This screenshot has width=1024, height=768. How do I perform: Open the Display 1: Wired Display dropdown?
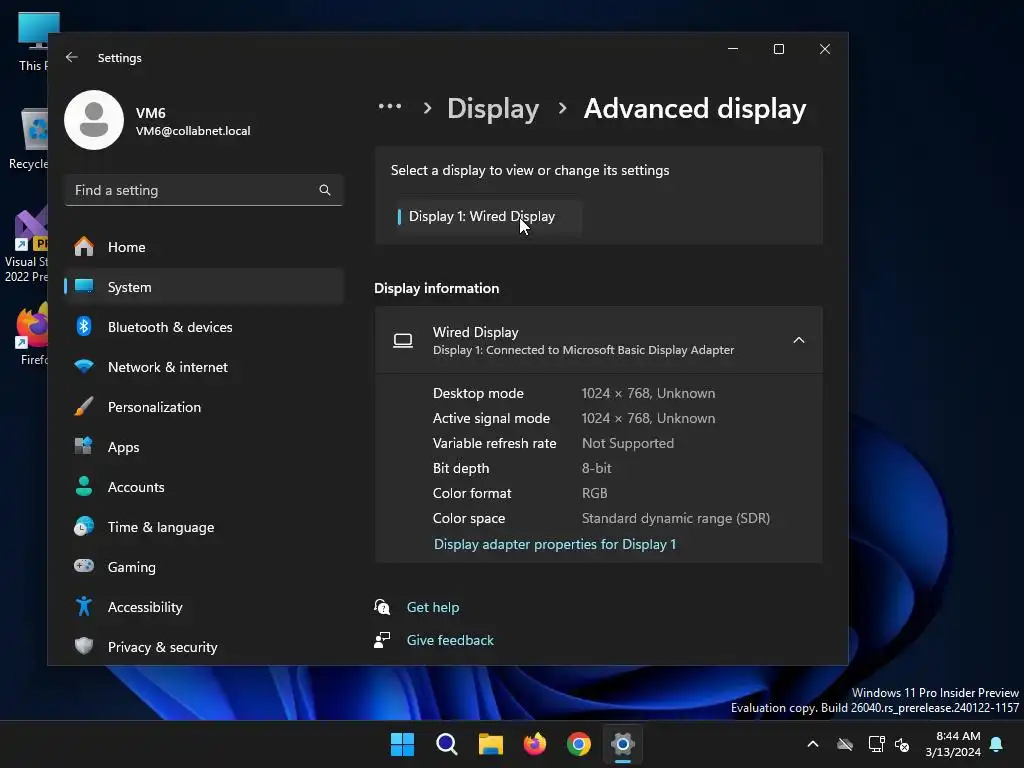(488, 216)
